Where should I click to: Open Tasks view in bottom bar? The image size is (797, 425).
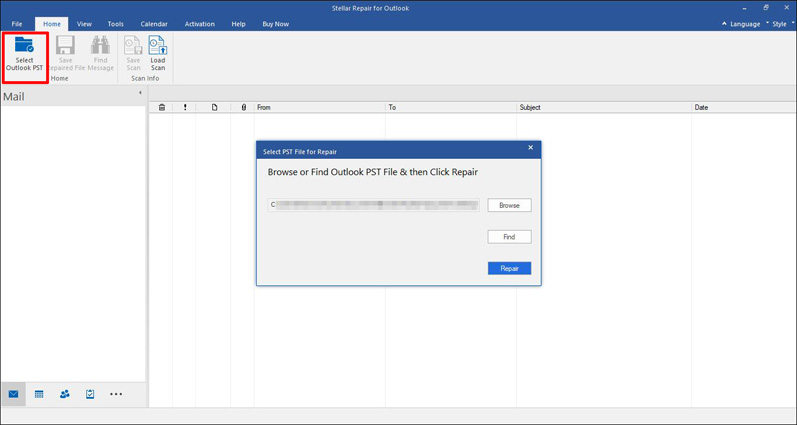pos(90,394)
